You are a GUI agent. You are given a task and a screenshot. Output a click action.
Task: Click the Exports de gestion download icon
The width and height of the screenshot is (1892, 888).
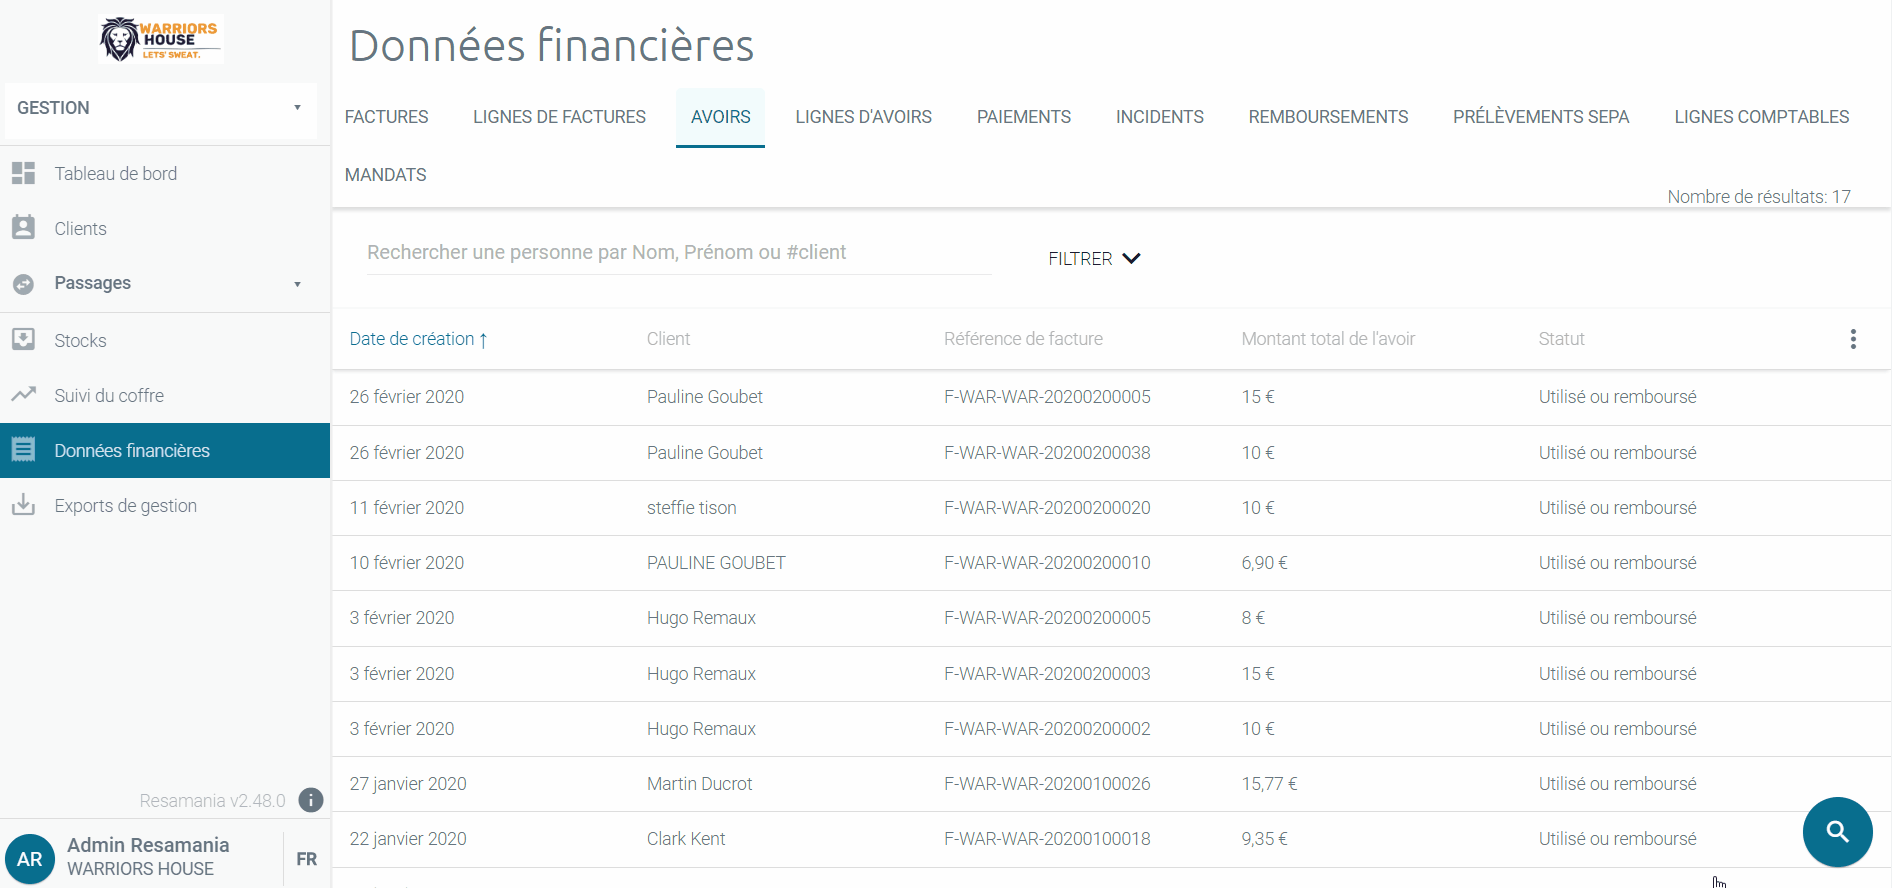tap(24, 505)
